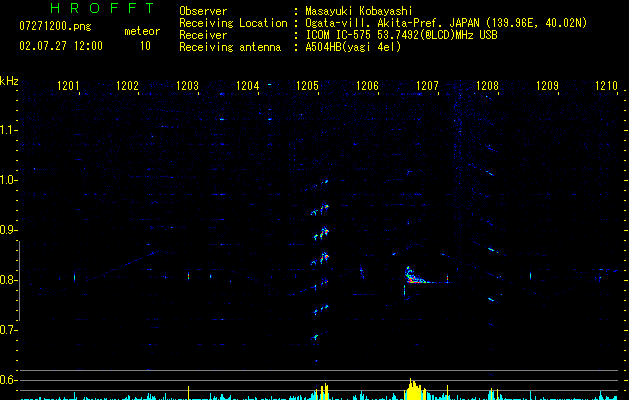Click the Receiver label
This screenshot has height=400, width=629.
pos(203,35)
